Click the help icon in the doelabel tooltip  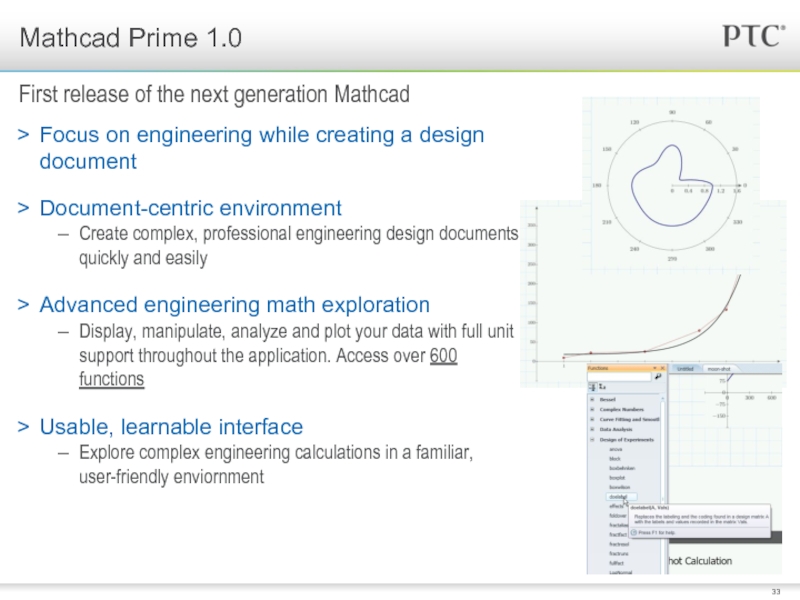click(634, 532)
